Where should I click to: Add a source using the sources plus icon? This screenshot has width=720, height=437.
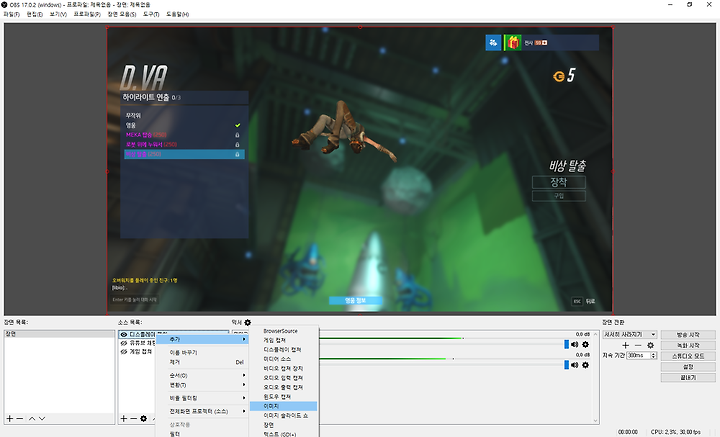[x=123, y=418]
